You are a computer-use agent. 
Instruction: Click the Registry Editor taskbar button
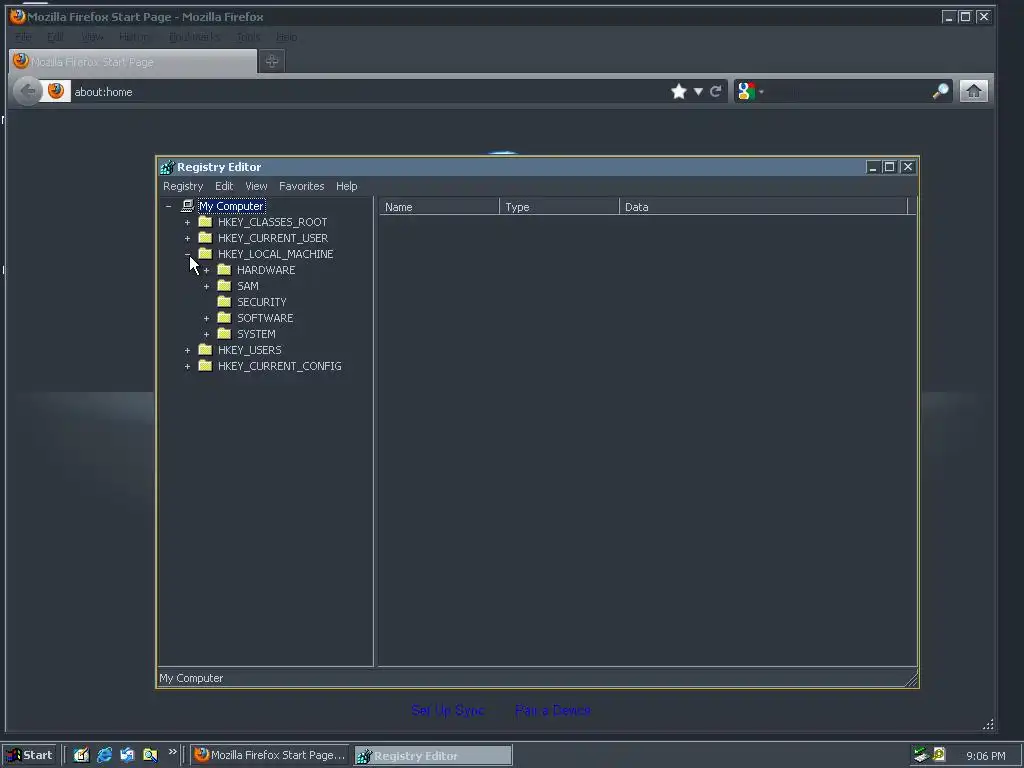pos(433,756)
